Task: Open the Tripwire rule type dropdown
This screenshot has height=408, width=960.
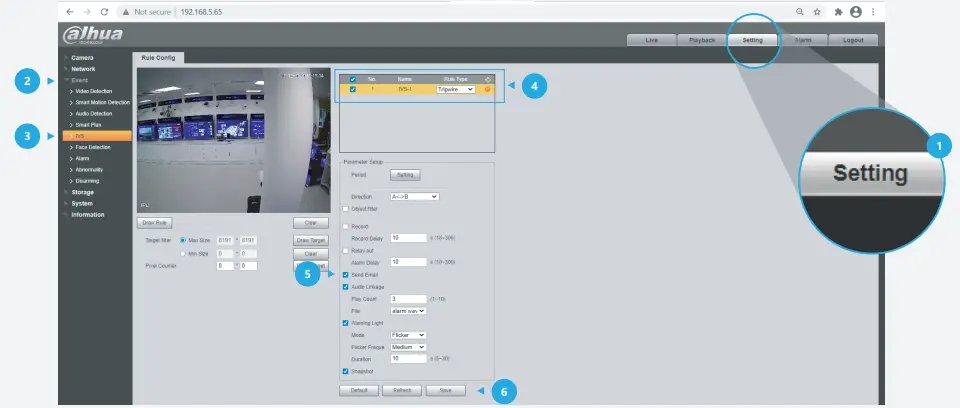Action: coord(456,89)
